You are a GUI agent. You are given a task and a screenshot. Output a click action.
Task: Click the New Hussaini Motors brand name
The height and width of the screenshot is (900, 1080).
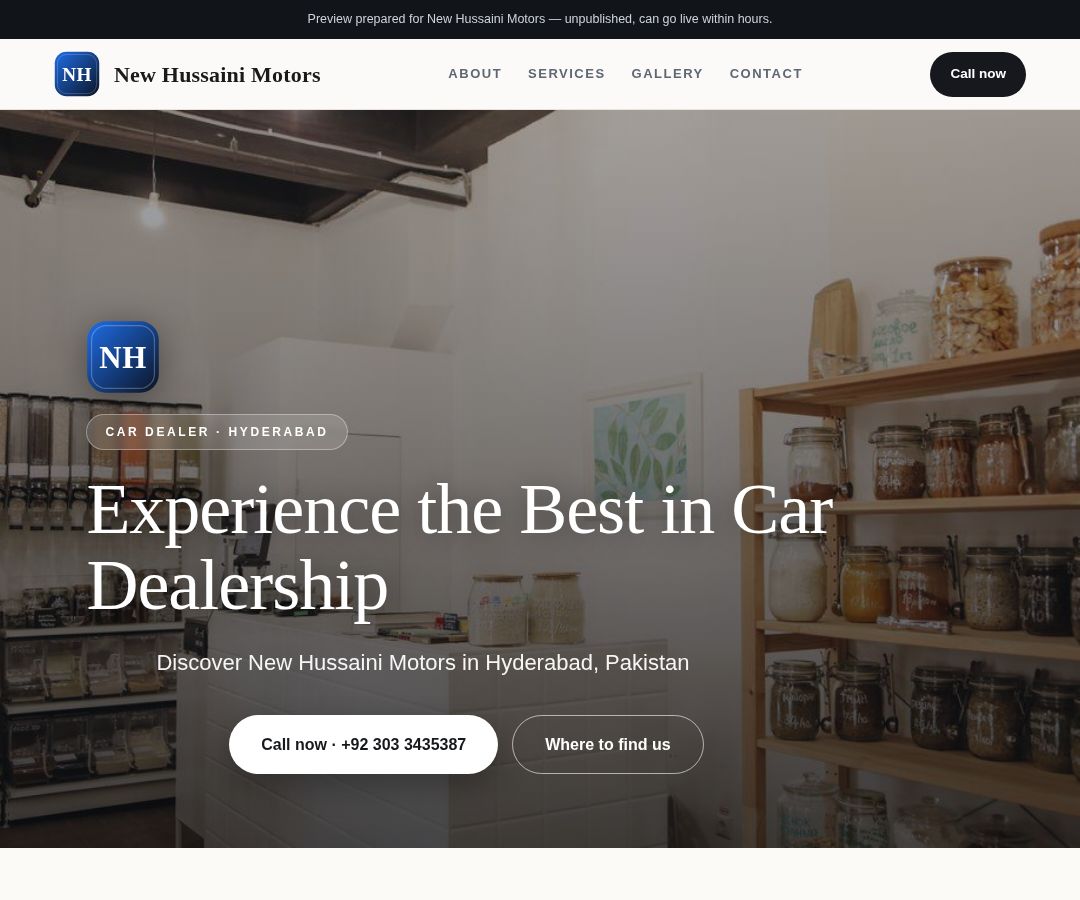(217, 74)
